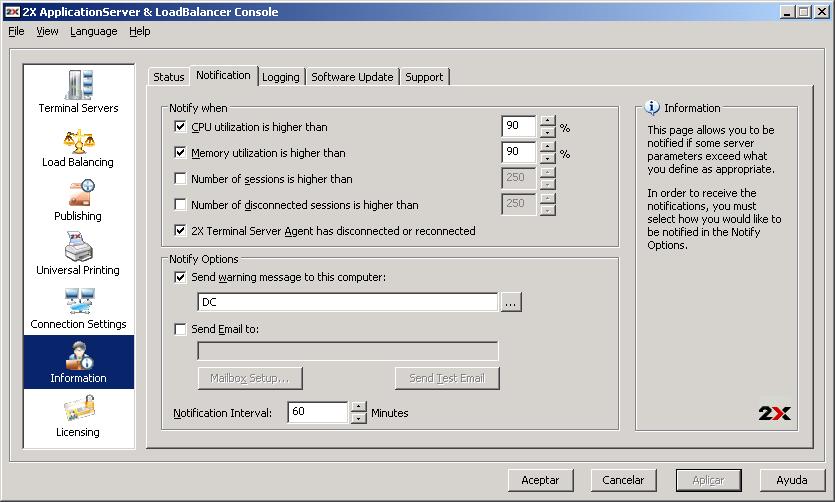Click the disconnected sessions value field

(x=519, y=204)
